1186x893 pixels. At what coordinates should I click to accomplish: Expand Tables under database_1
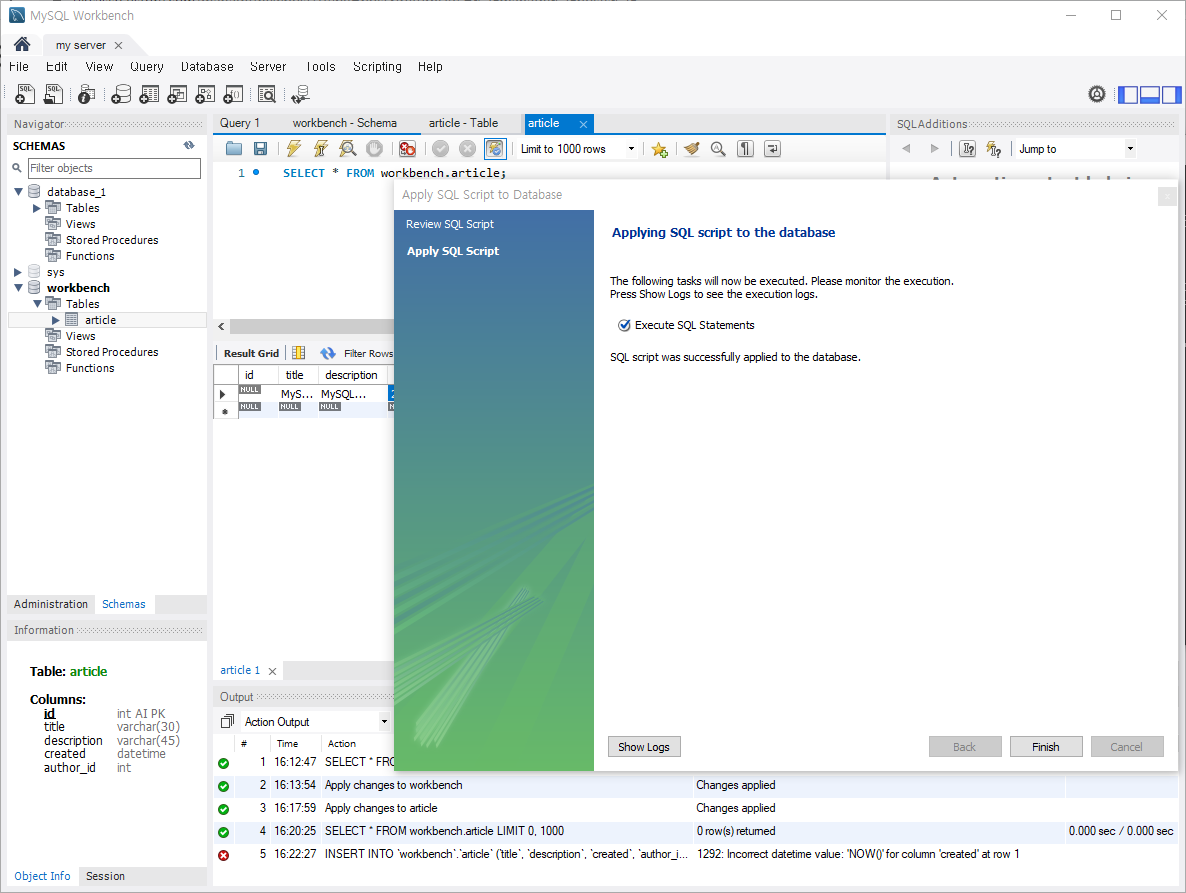[36, 208]
